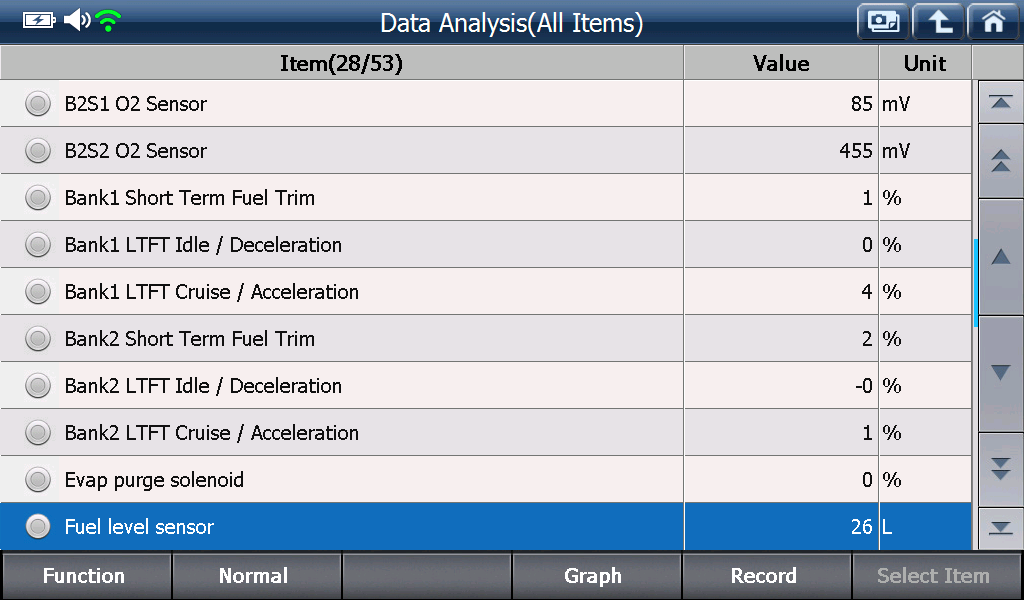Select the Bank1 Short Term Fuel Trim radio
Viewport: 1024px width, 600px height.
point(38,198)
